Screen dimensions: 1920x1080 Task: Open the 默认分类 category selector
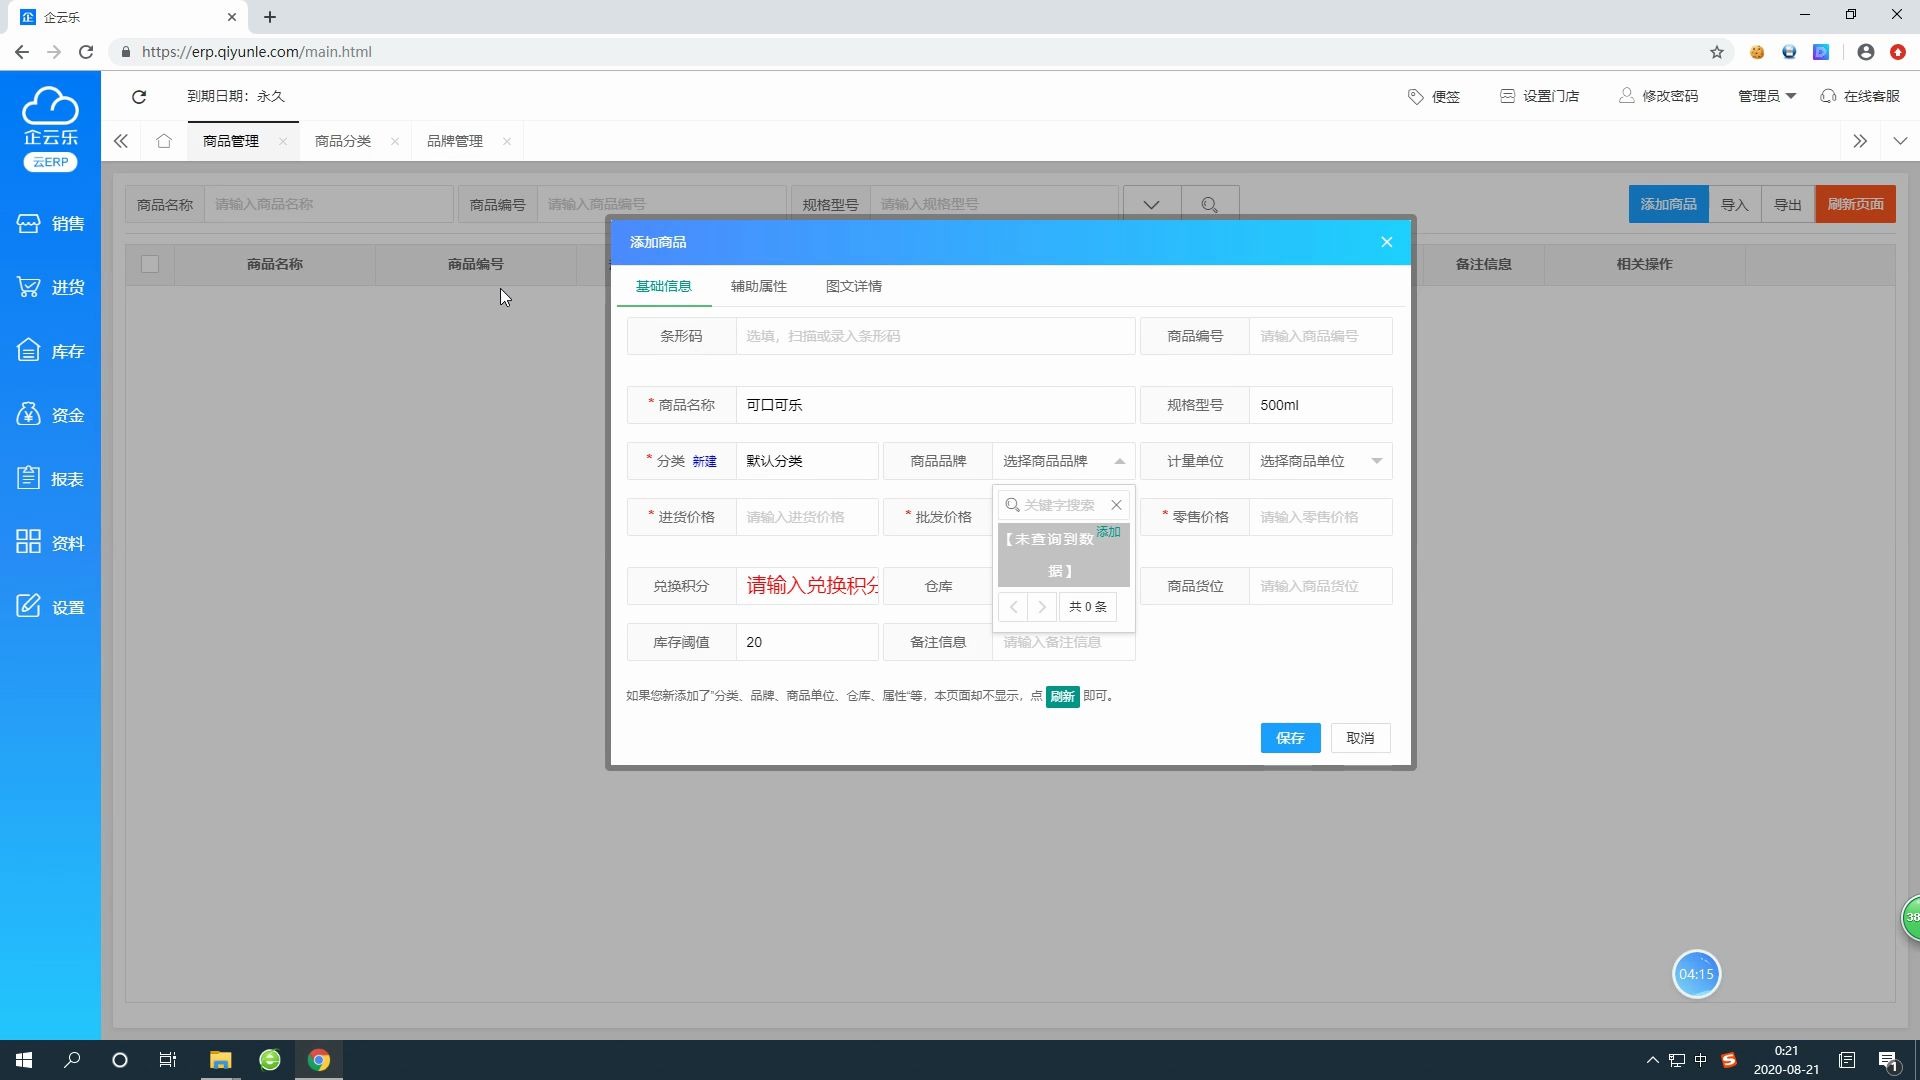coord(807,461)
